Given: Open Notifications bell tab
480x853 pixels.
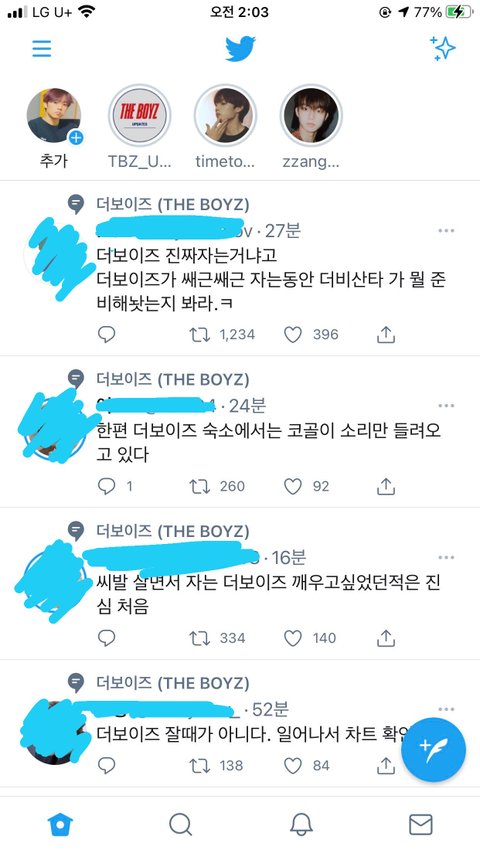Looking at the screenshot, I should (301, 825).
